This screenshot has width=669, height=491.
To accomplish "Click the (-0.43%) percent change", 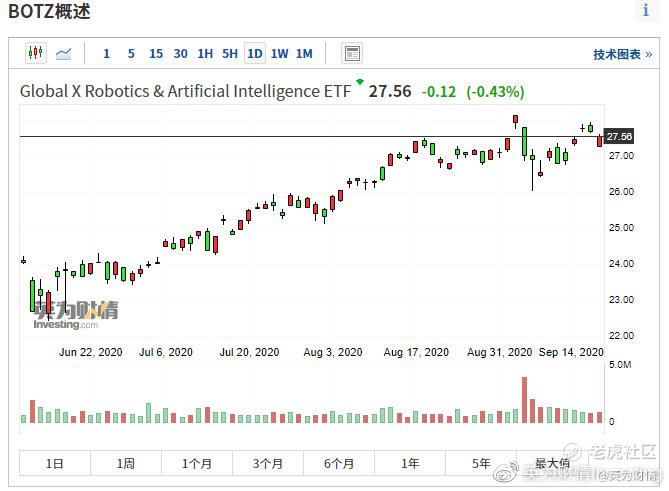I will click(x=495, y=92).
